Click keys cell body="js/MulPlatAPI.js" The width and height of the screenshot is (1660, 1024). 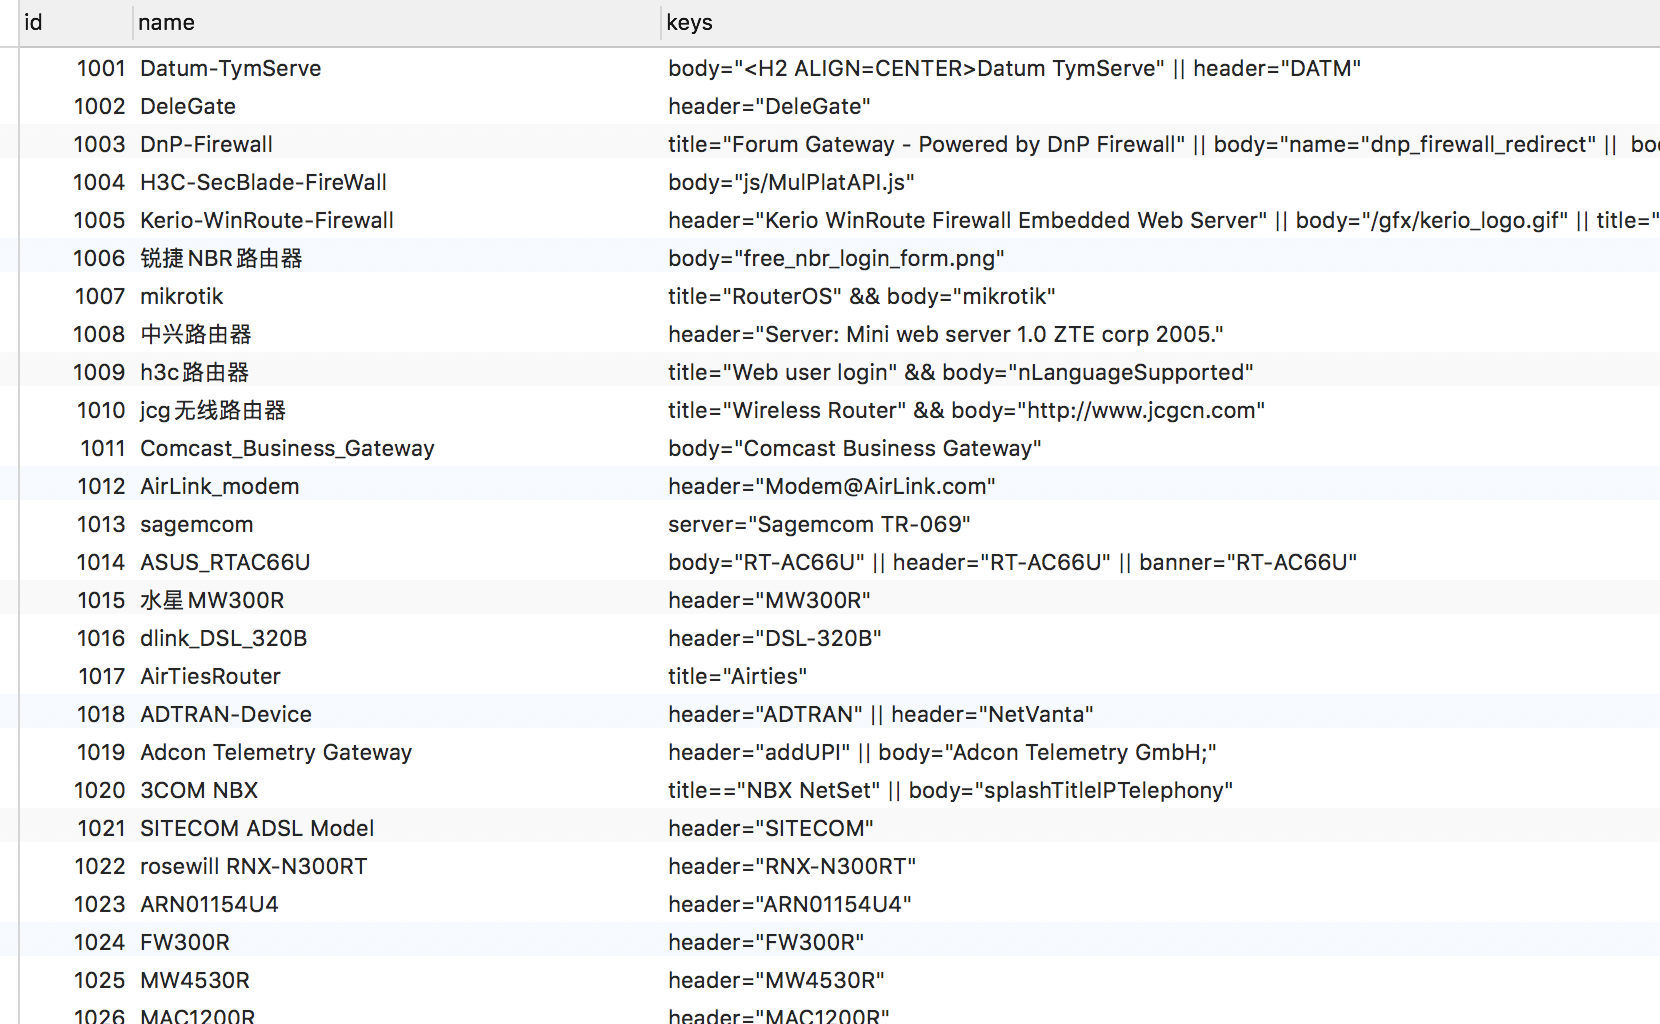tap(1161, 182)
